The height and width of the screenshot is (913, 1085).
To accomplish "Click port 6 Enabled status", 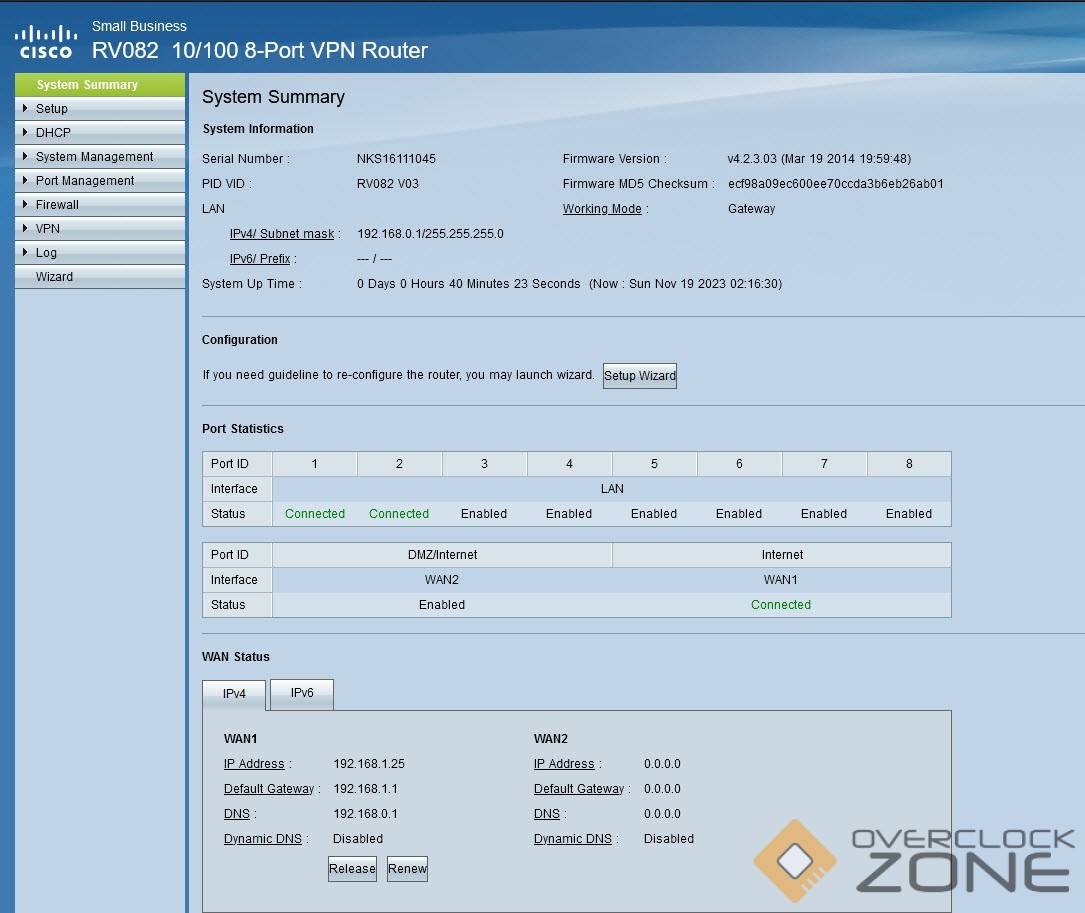I will click(x=739, y=514).
